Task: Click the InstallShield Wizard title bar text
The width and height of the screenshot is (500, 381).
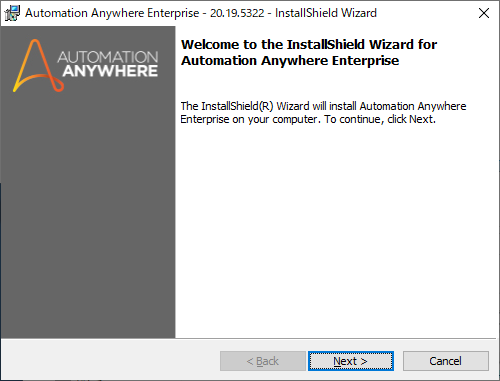Action: tap(326, 13)
